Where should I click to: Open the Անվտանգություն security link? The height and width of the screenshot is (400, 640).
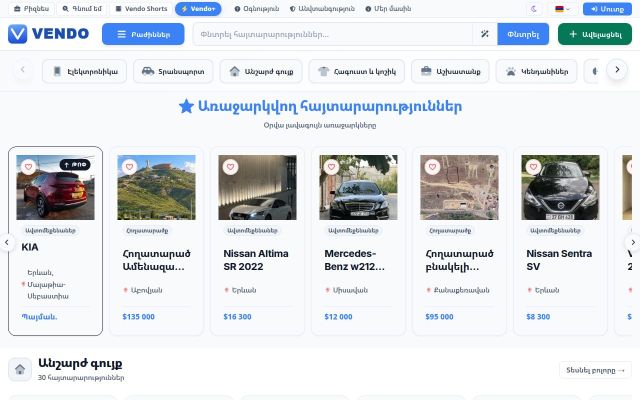[x=322, y=9]
